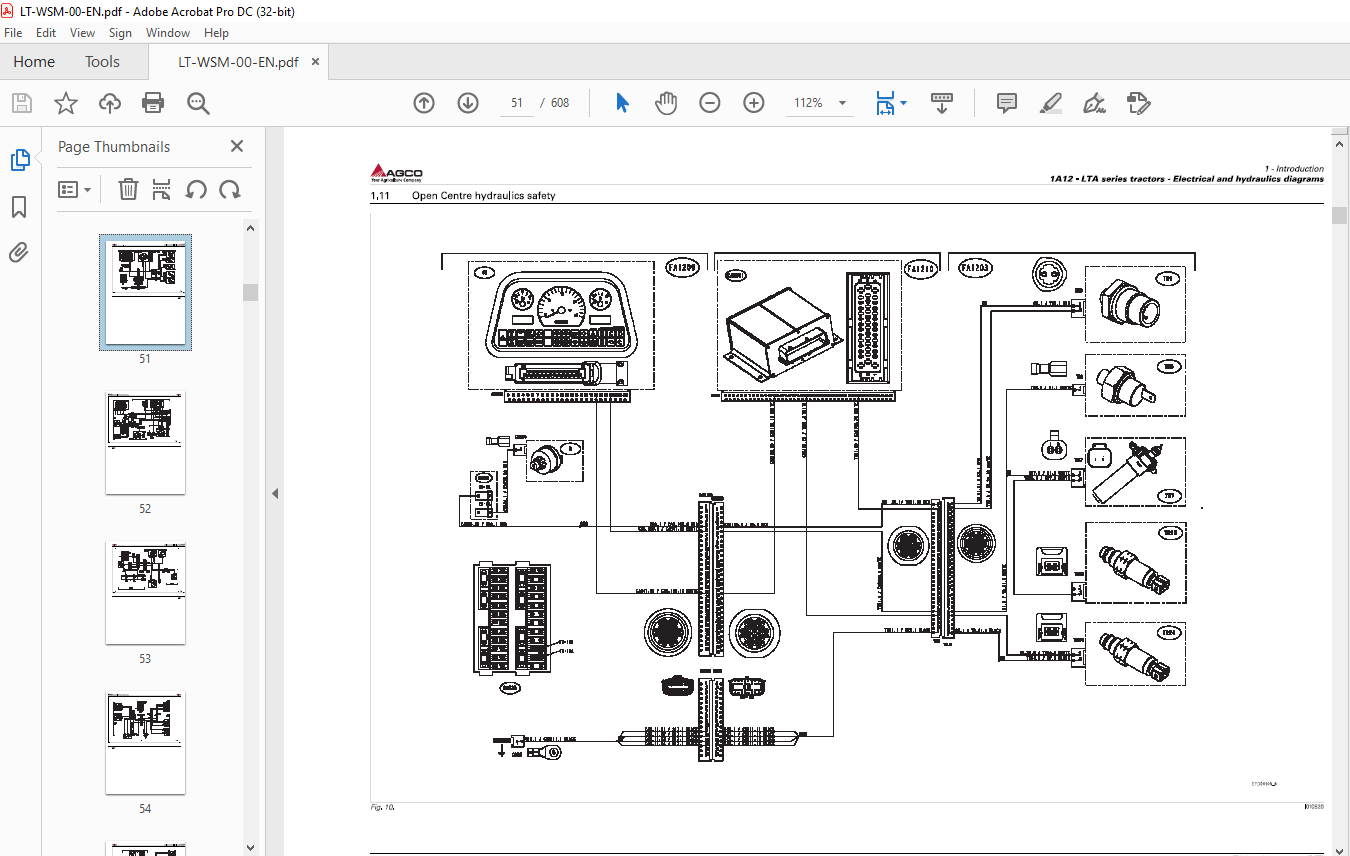Click the Fit page width icon
This screenshot has width=1350, height=856.
(885, 103)
